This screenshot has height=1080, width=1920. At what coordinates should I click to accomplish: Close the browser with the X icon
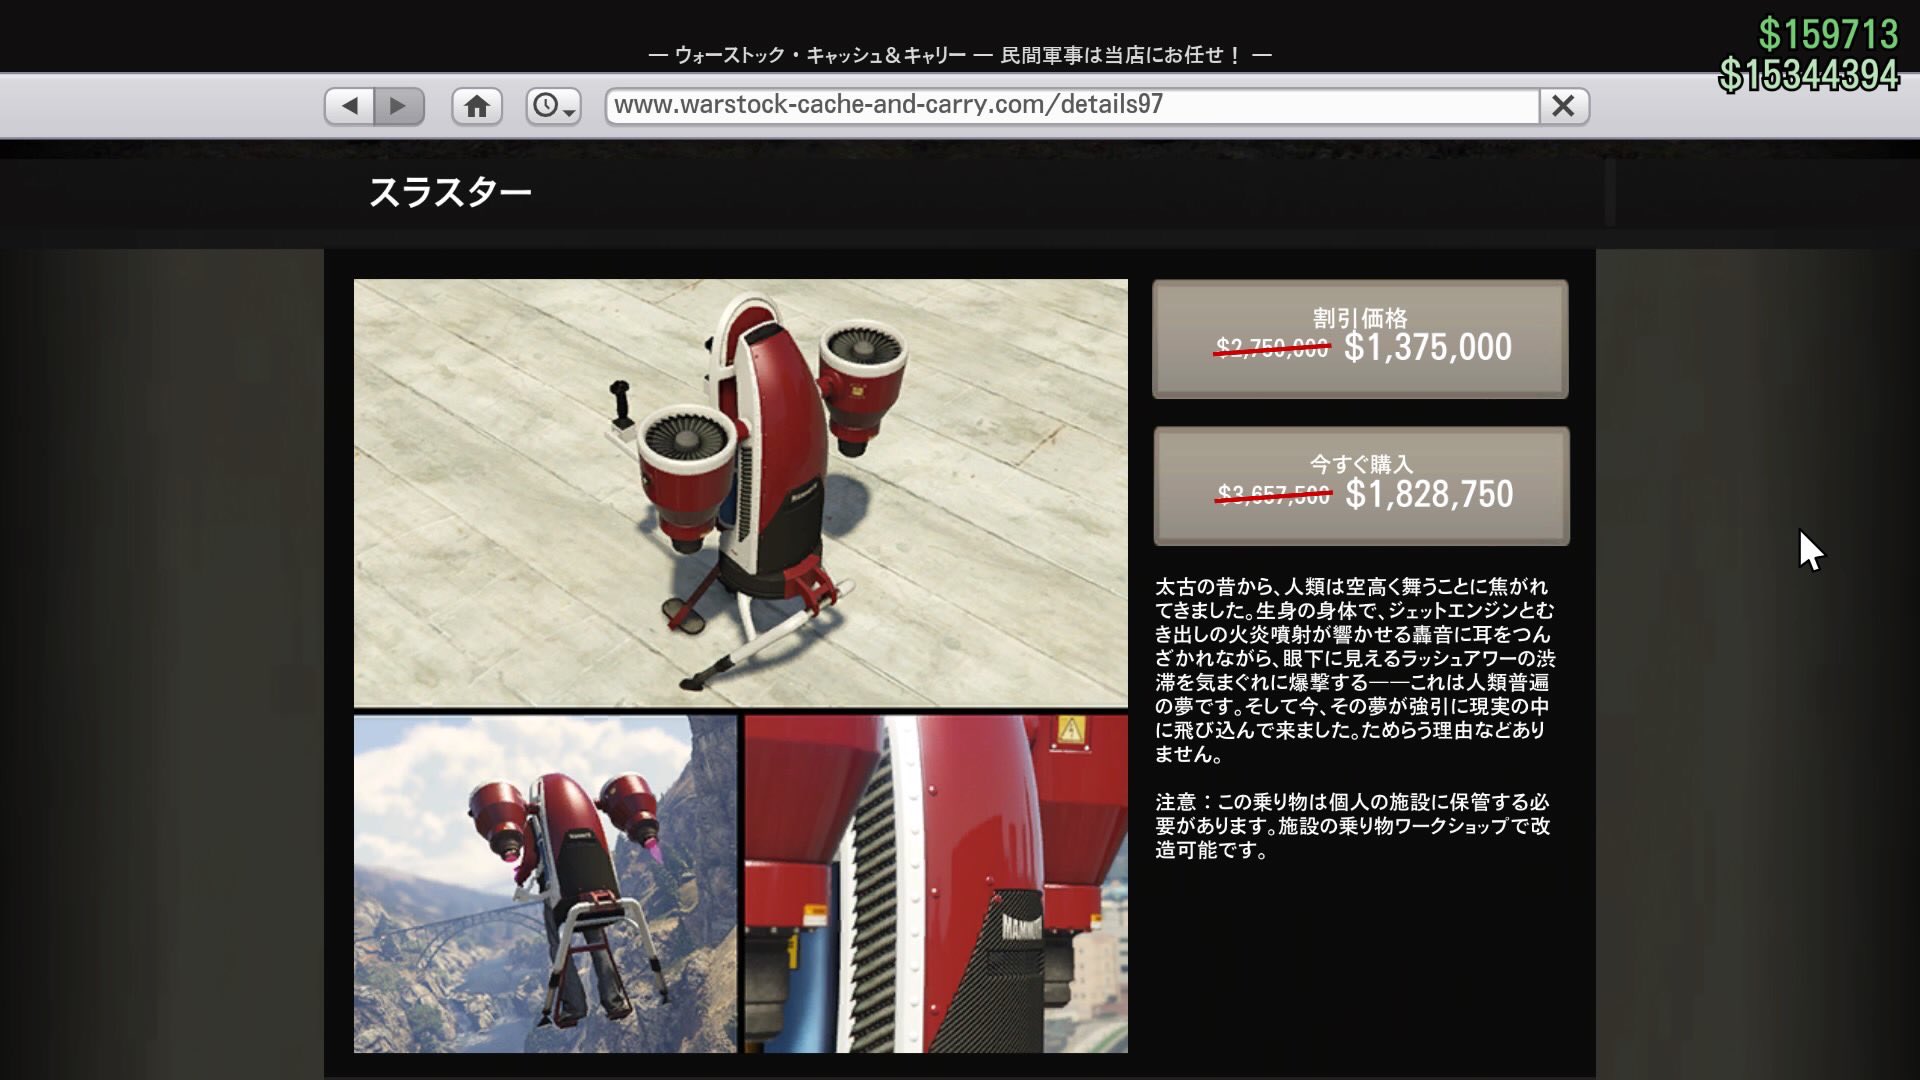pos(1564,105)
